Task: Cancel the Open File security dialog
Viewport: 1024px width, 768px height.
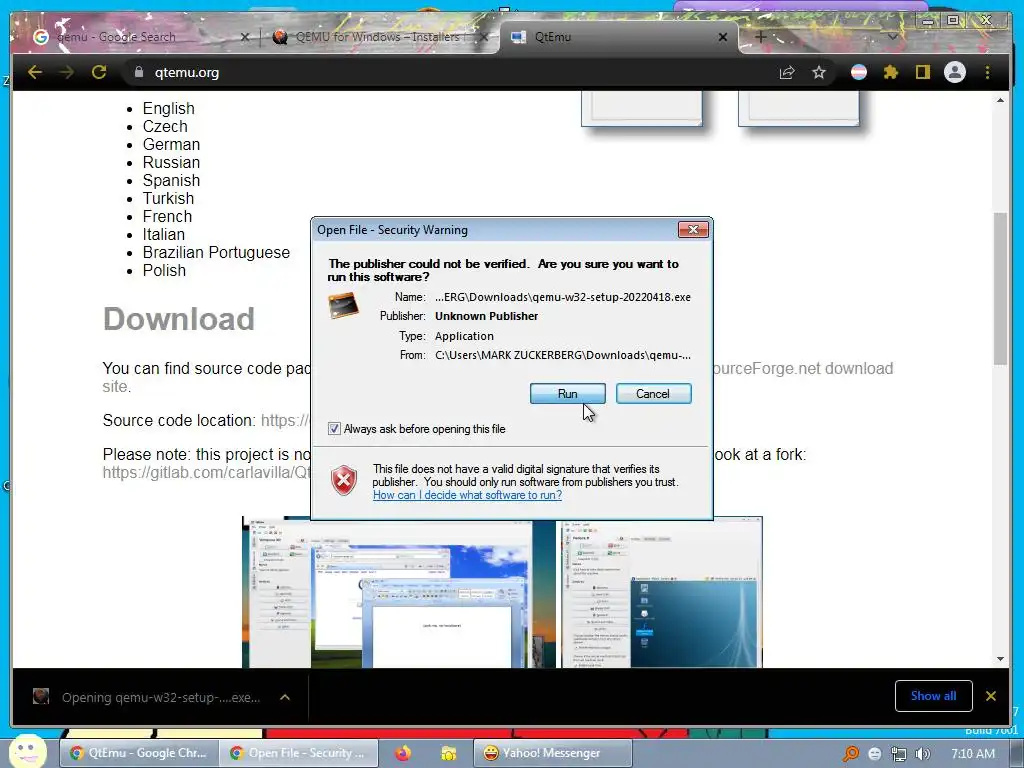Action: [x=653, y=394]
